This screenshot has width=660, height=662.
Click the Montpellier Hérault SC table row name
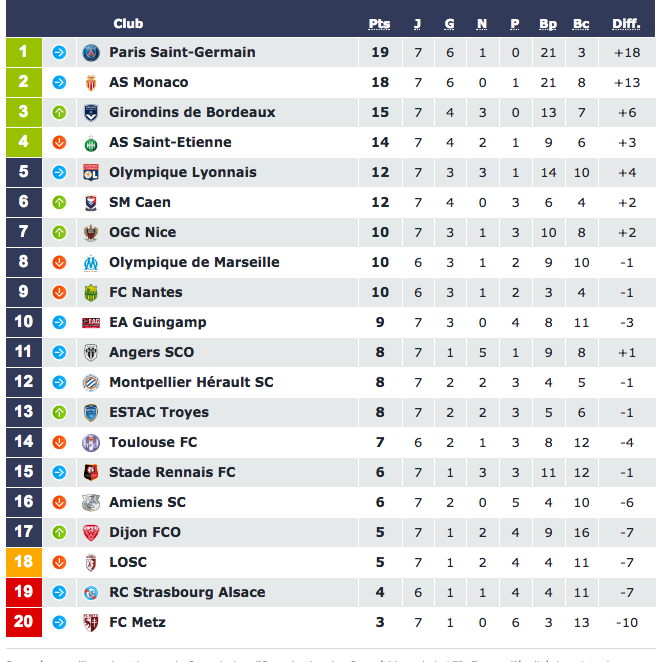pos(191,382)
